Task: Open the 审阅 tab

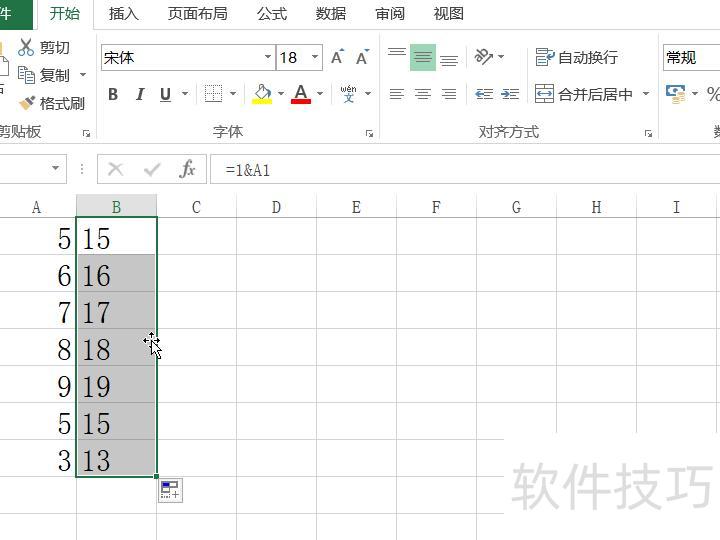Action: coord(390,14)
